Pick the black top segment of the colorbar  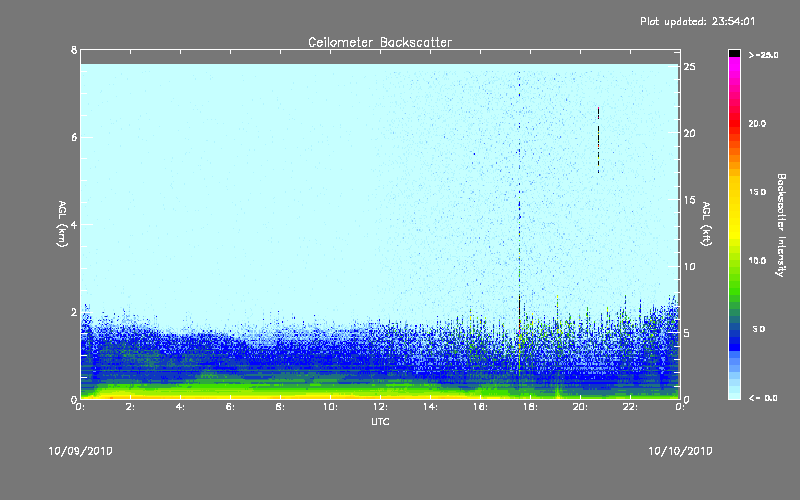pyautogui.click(x=734, y=53)
